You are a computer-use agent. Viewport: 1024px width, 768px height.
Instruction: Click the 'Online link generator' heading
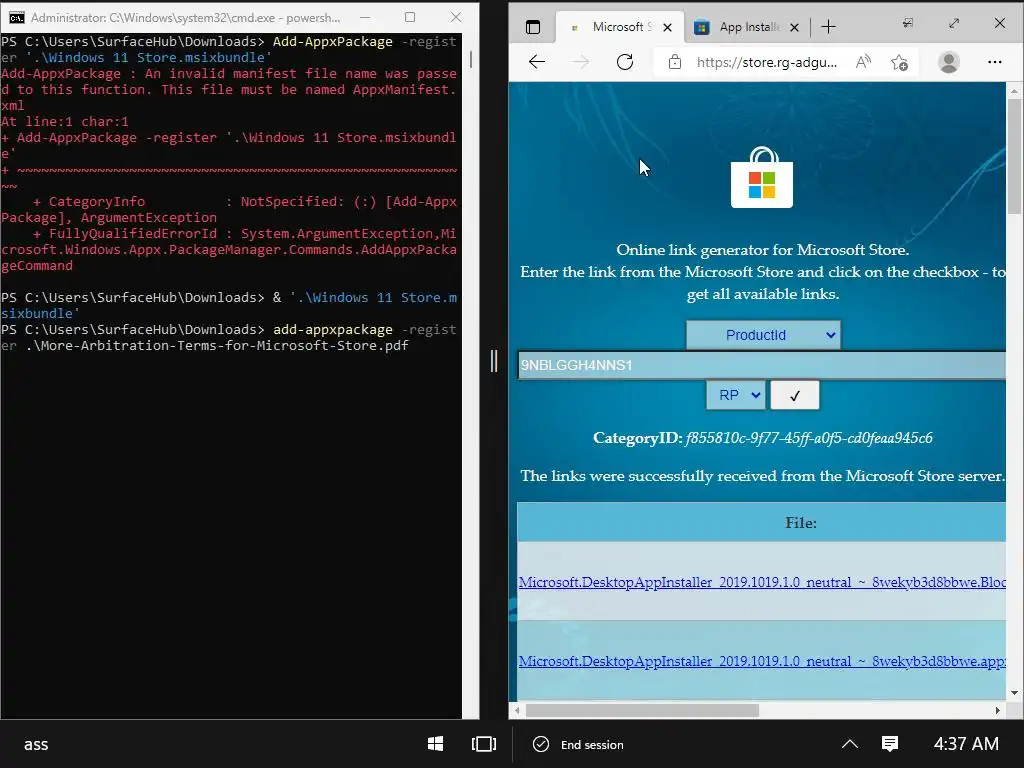[762, 250]
